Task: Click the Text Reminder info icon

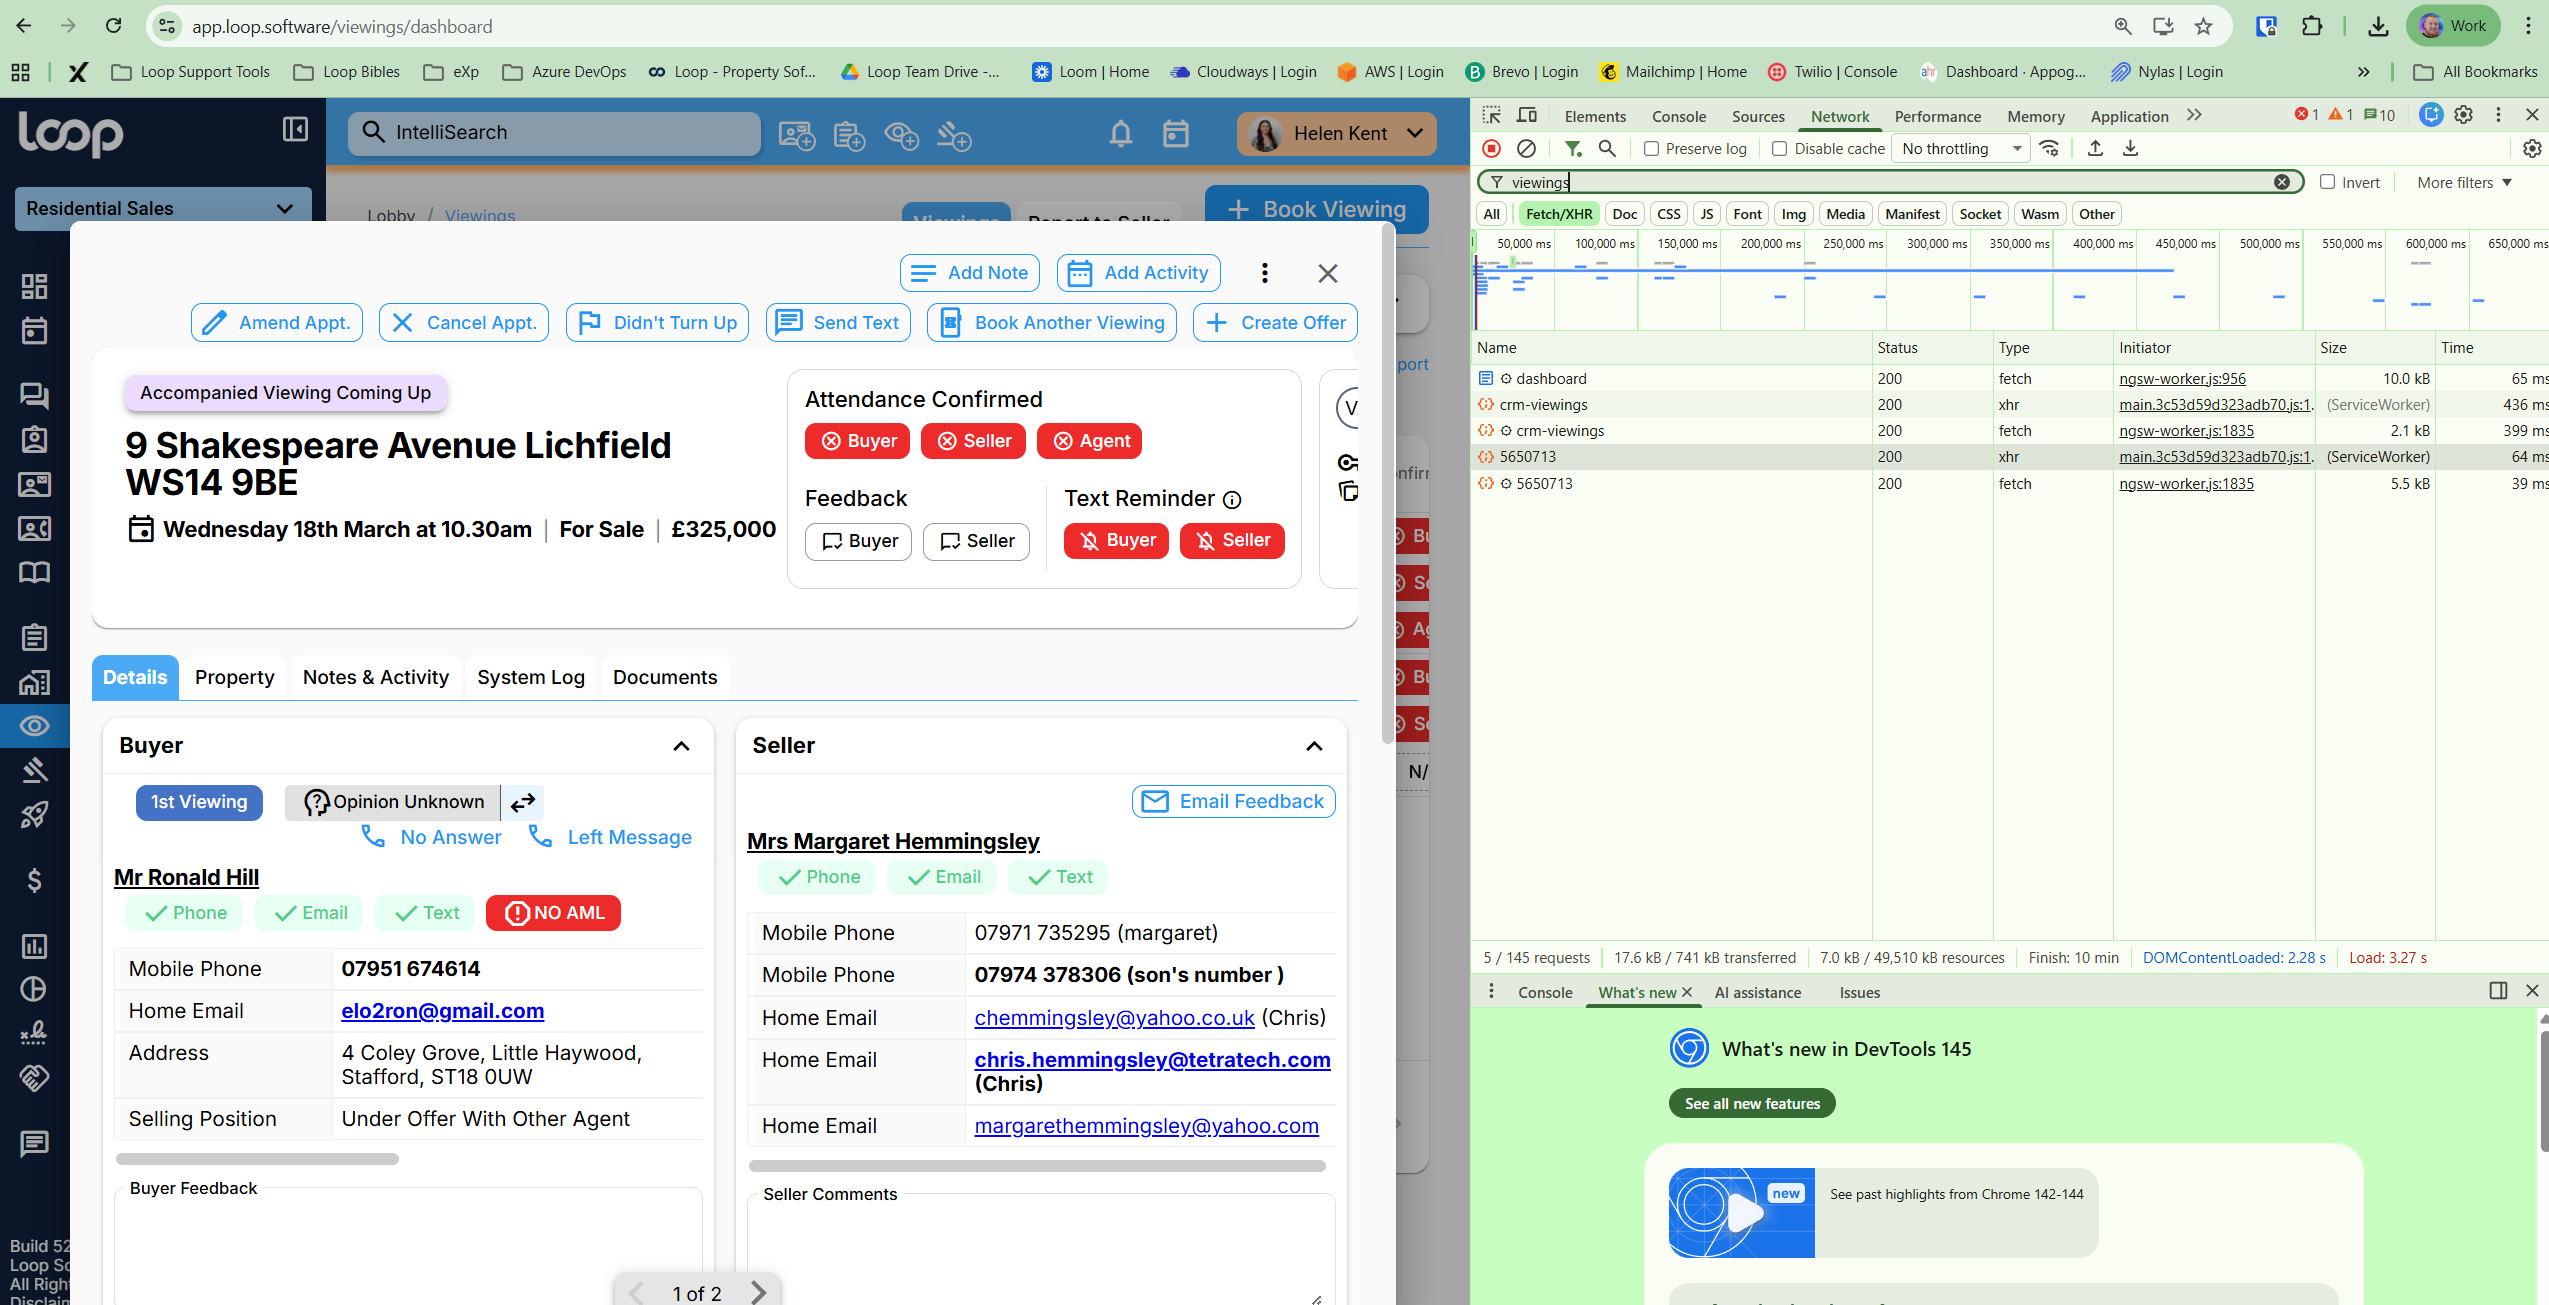Action: [1233, 500]
